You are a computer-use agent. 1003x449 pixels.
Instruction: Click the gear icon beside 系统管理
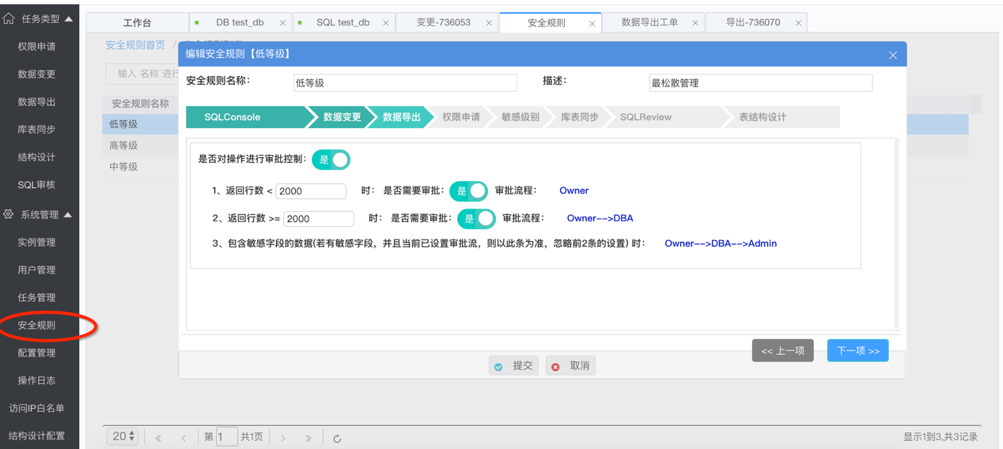coord(8,215)
